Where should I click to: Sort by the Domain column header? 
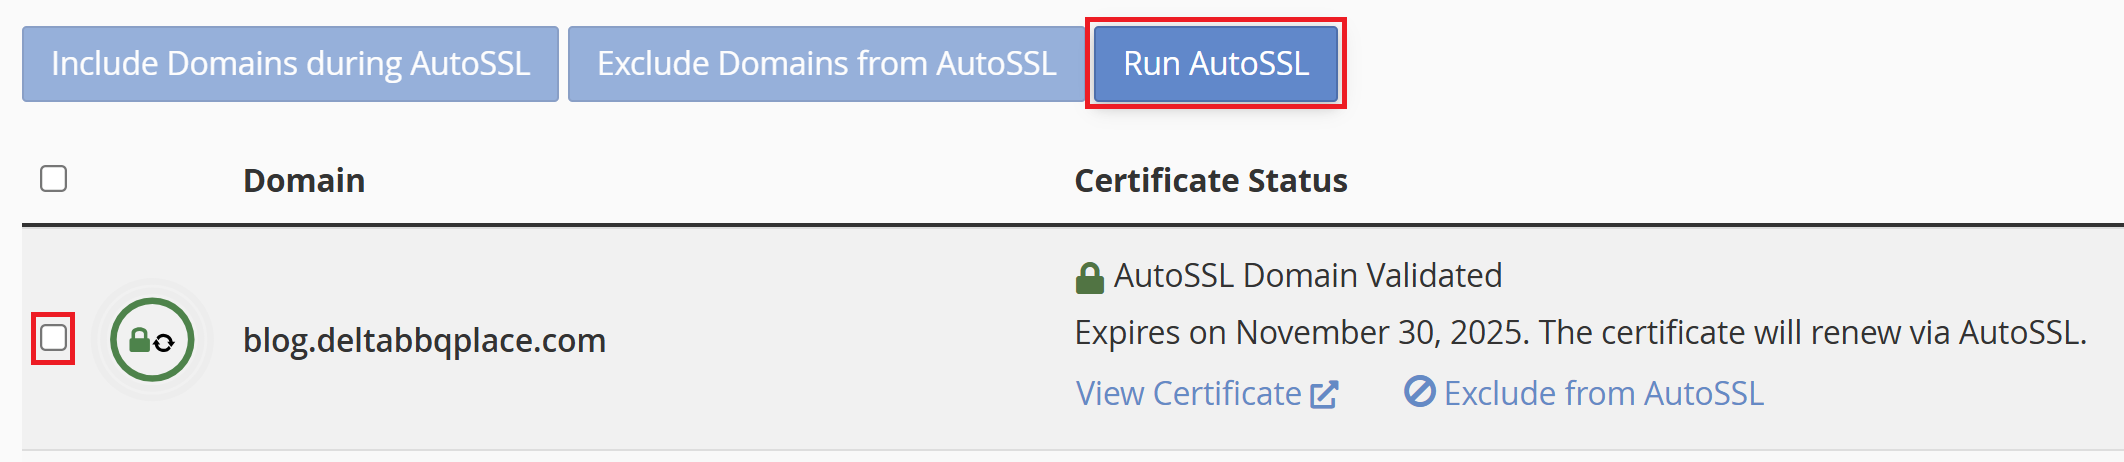coord(304,181)
